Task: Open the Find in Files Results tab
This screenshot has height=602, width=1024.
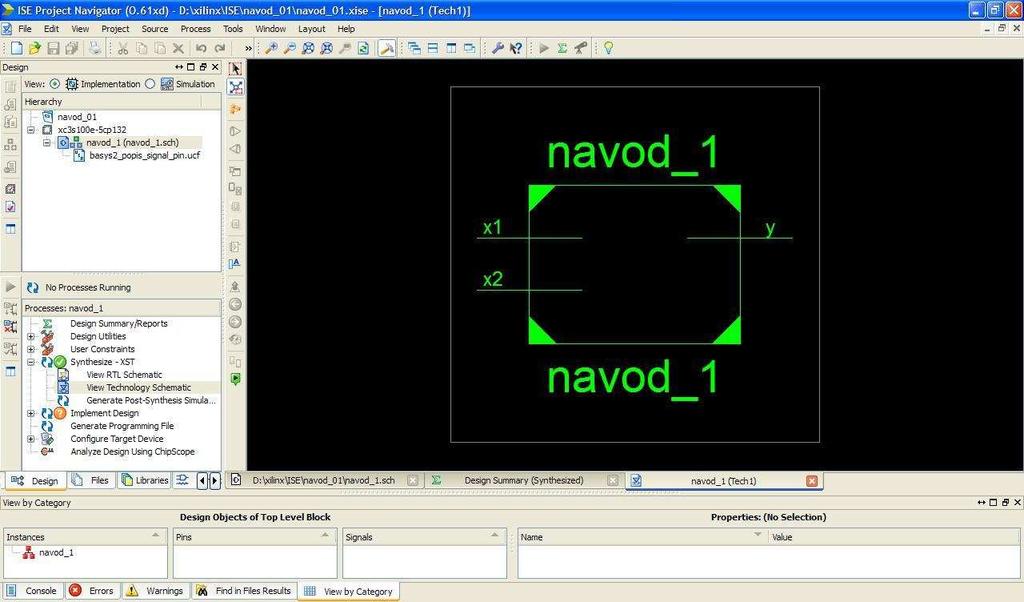Action: [244, 591]
